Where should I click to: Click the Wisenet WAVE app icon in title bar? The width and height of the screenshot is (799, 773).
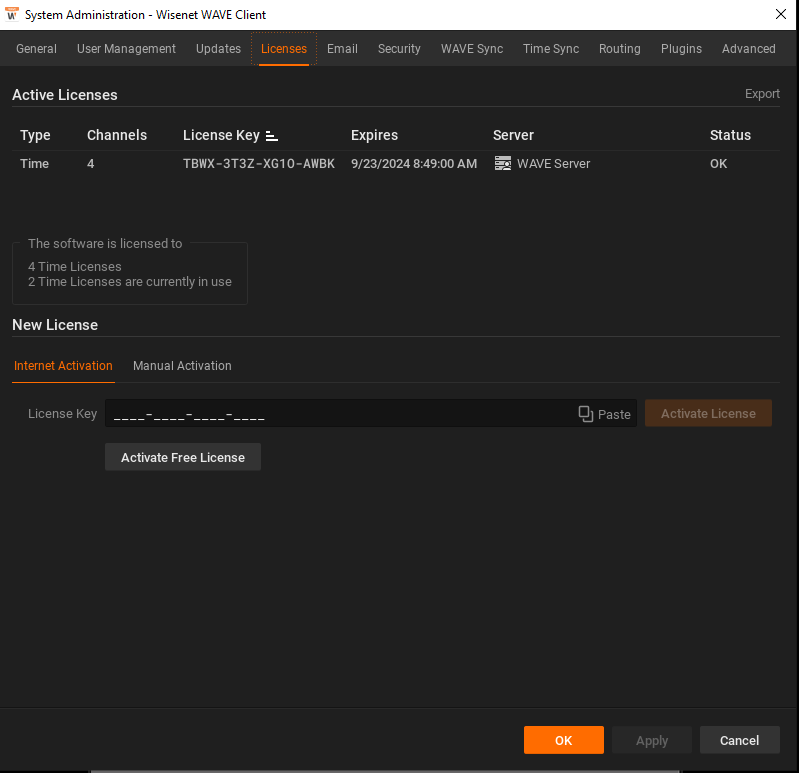pos(12,14)
